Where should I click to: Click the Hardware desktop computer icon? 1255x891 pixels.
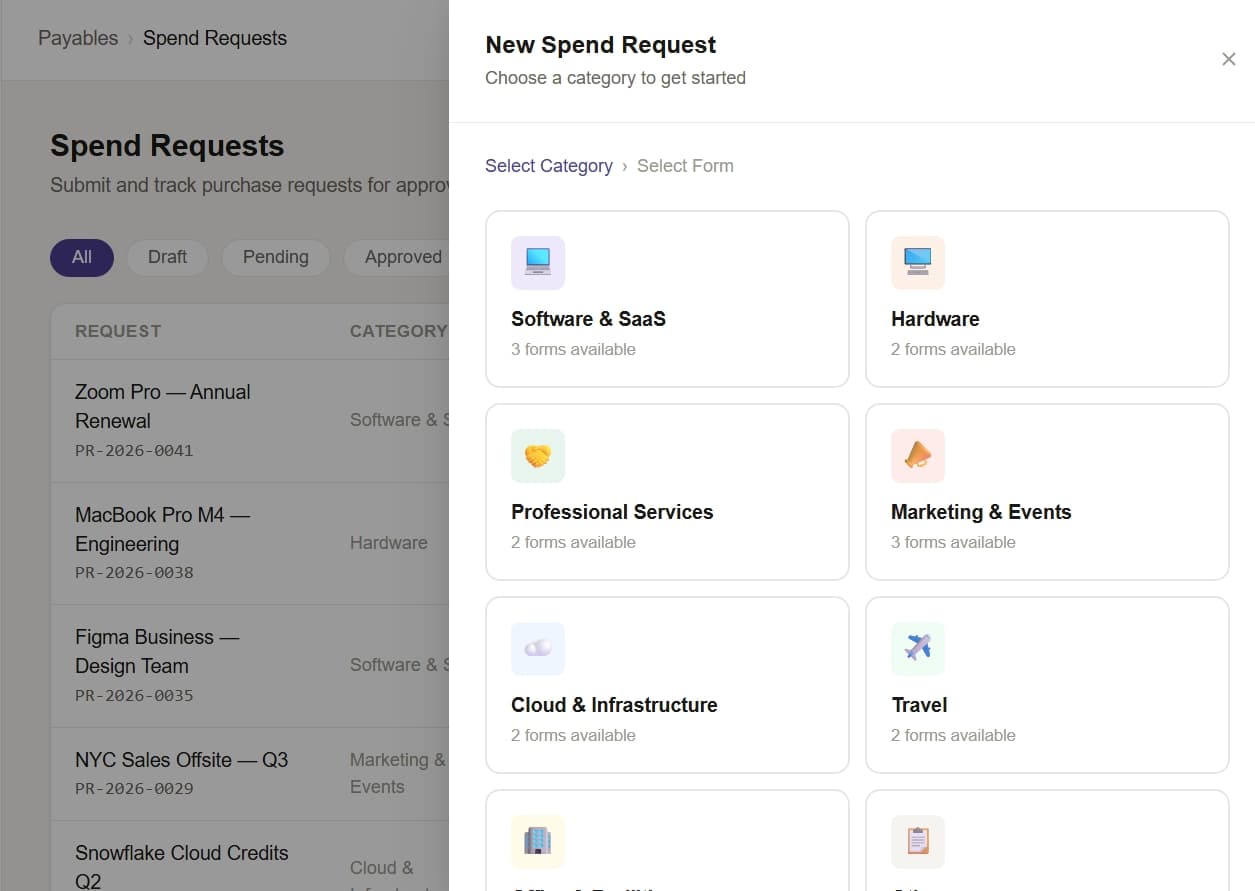click(x=918, y=263)
